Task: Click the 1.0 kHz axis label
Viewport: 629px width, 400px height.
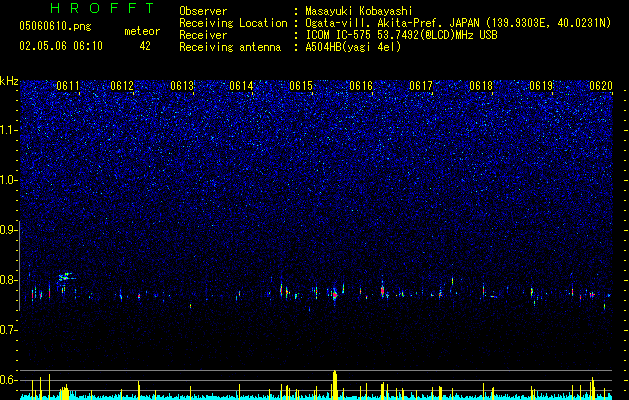Action: [x=9, y=180]
